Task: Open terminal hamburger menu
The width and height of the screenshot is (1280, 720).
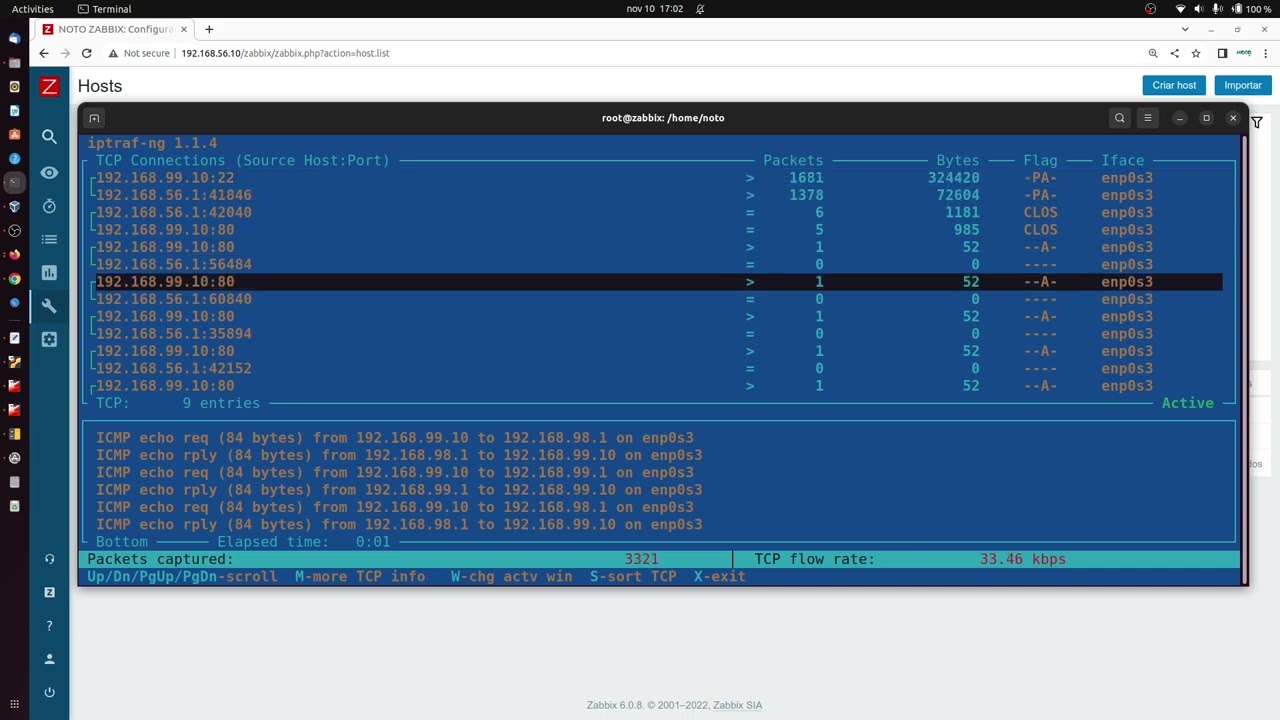Action: point(1148,118)
